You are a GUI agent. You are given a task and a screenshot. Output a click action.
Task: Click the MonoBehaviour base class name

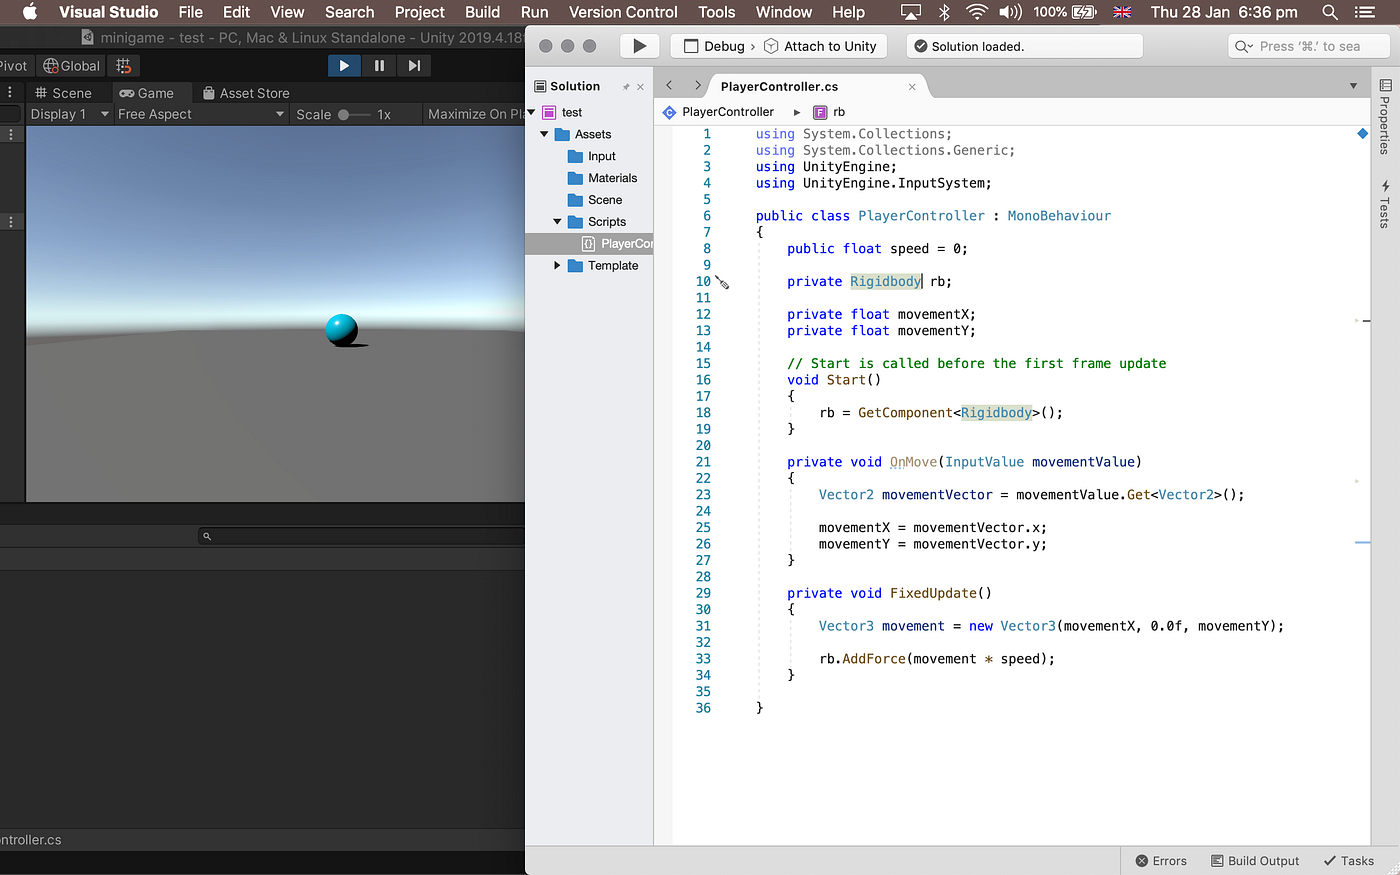click(x=1059, y=216)
